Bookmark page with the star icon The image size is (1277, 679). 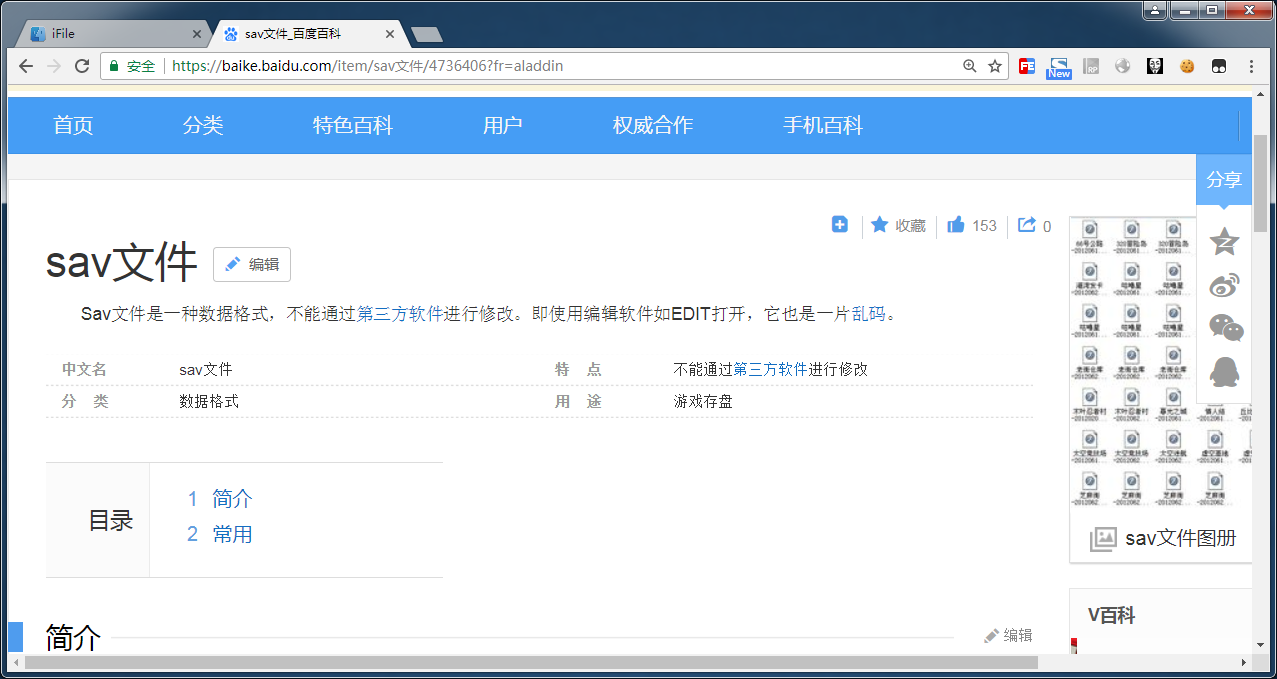pyautogui.click(x=995, y=66)
